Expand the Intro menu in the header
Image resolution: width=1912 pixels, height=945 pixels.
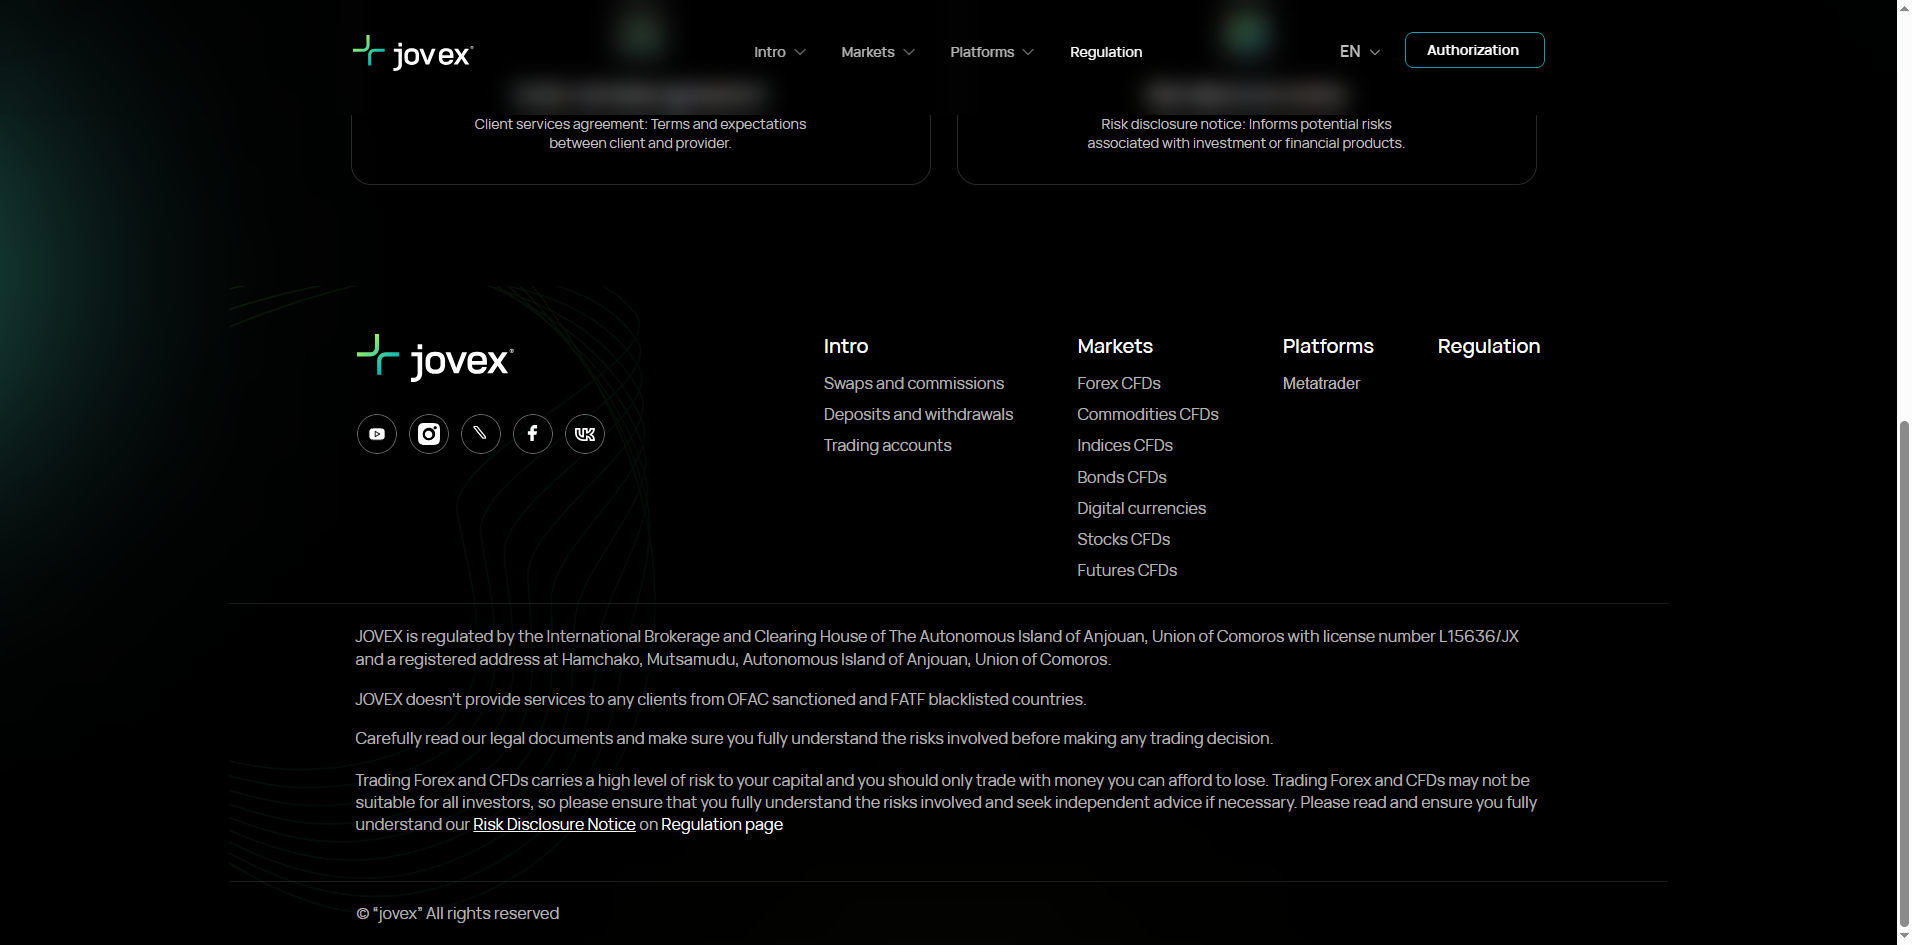point(780,52)
